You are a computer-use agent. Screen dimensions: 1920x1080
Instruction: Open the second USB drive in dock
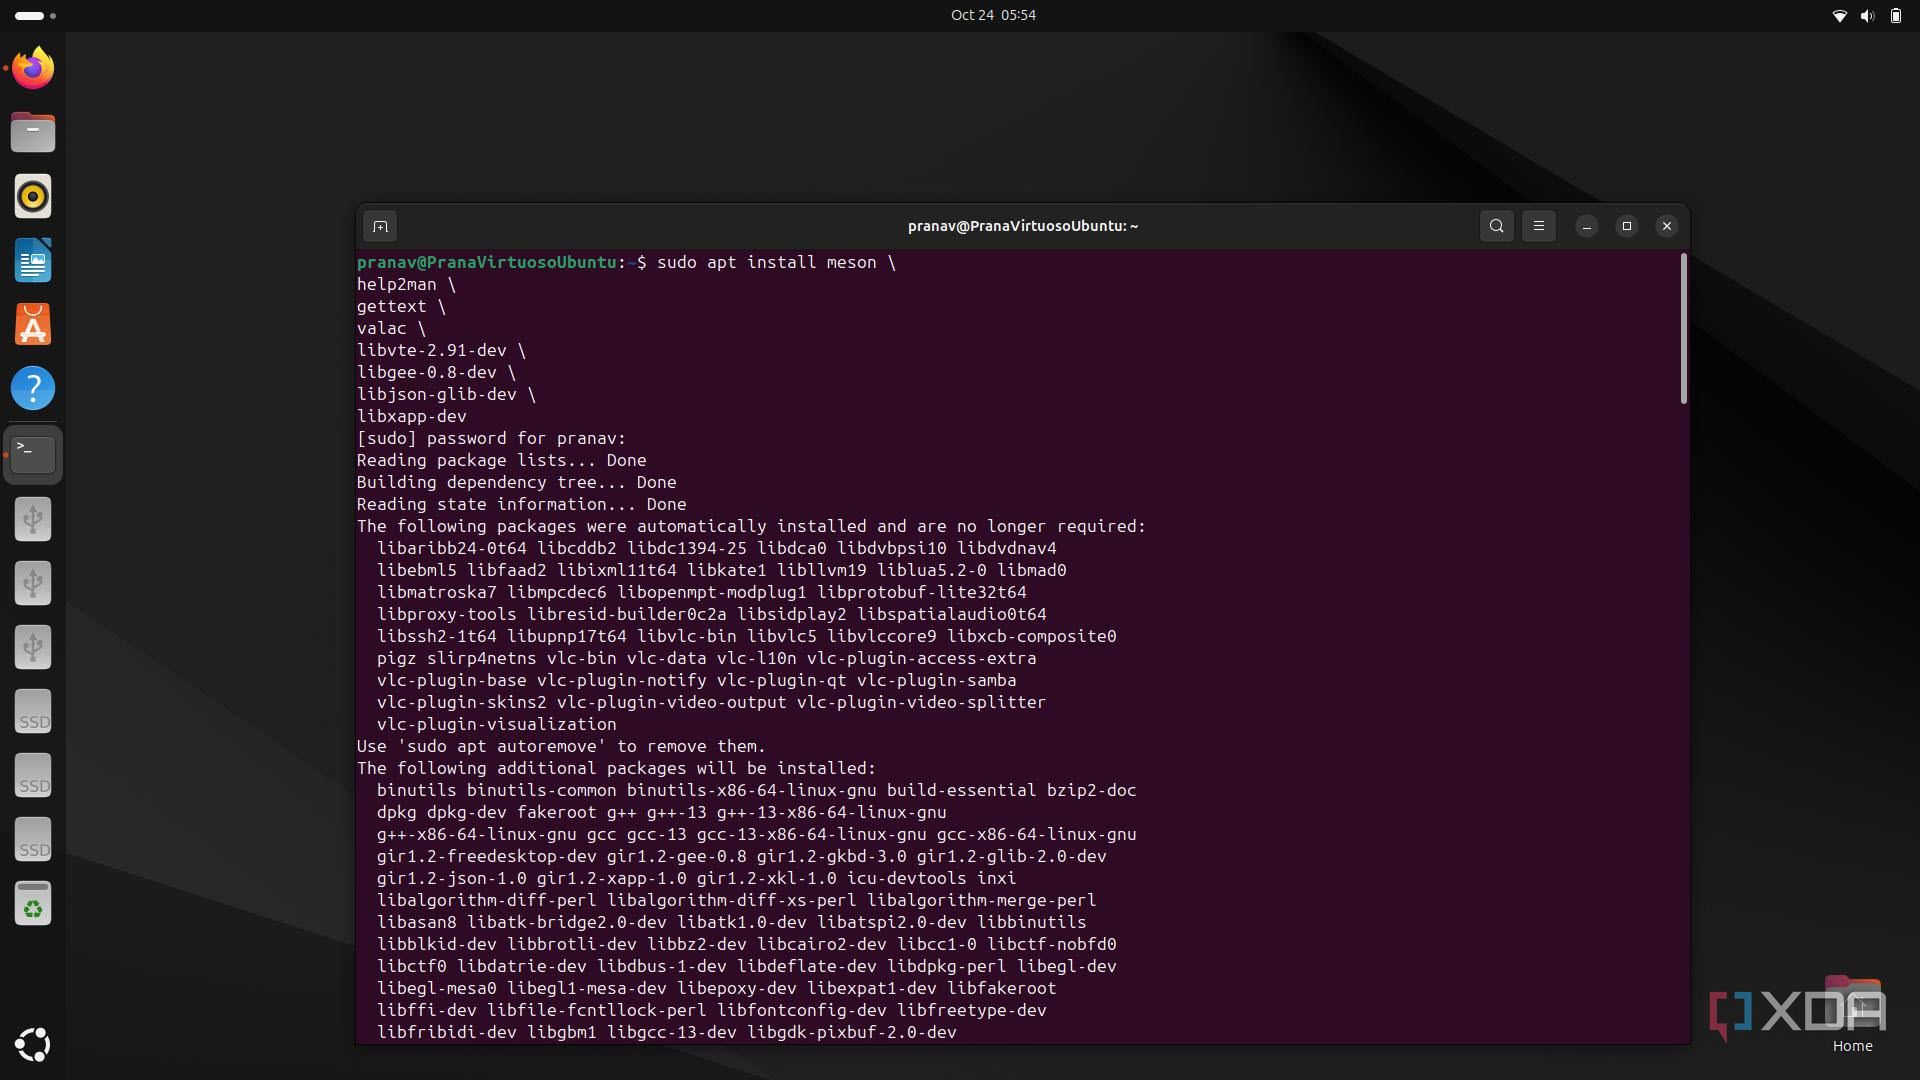pyautogui.click(x=33, y=583)
